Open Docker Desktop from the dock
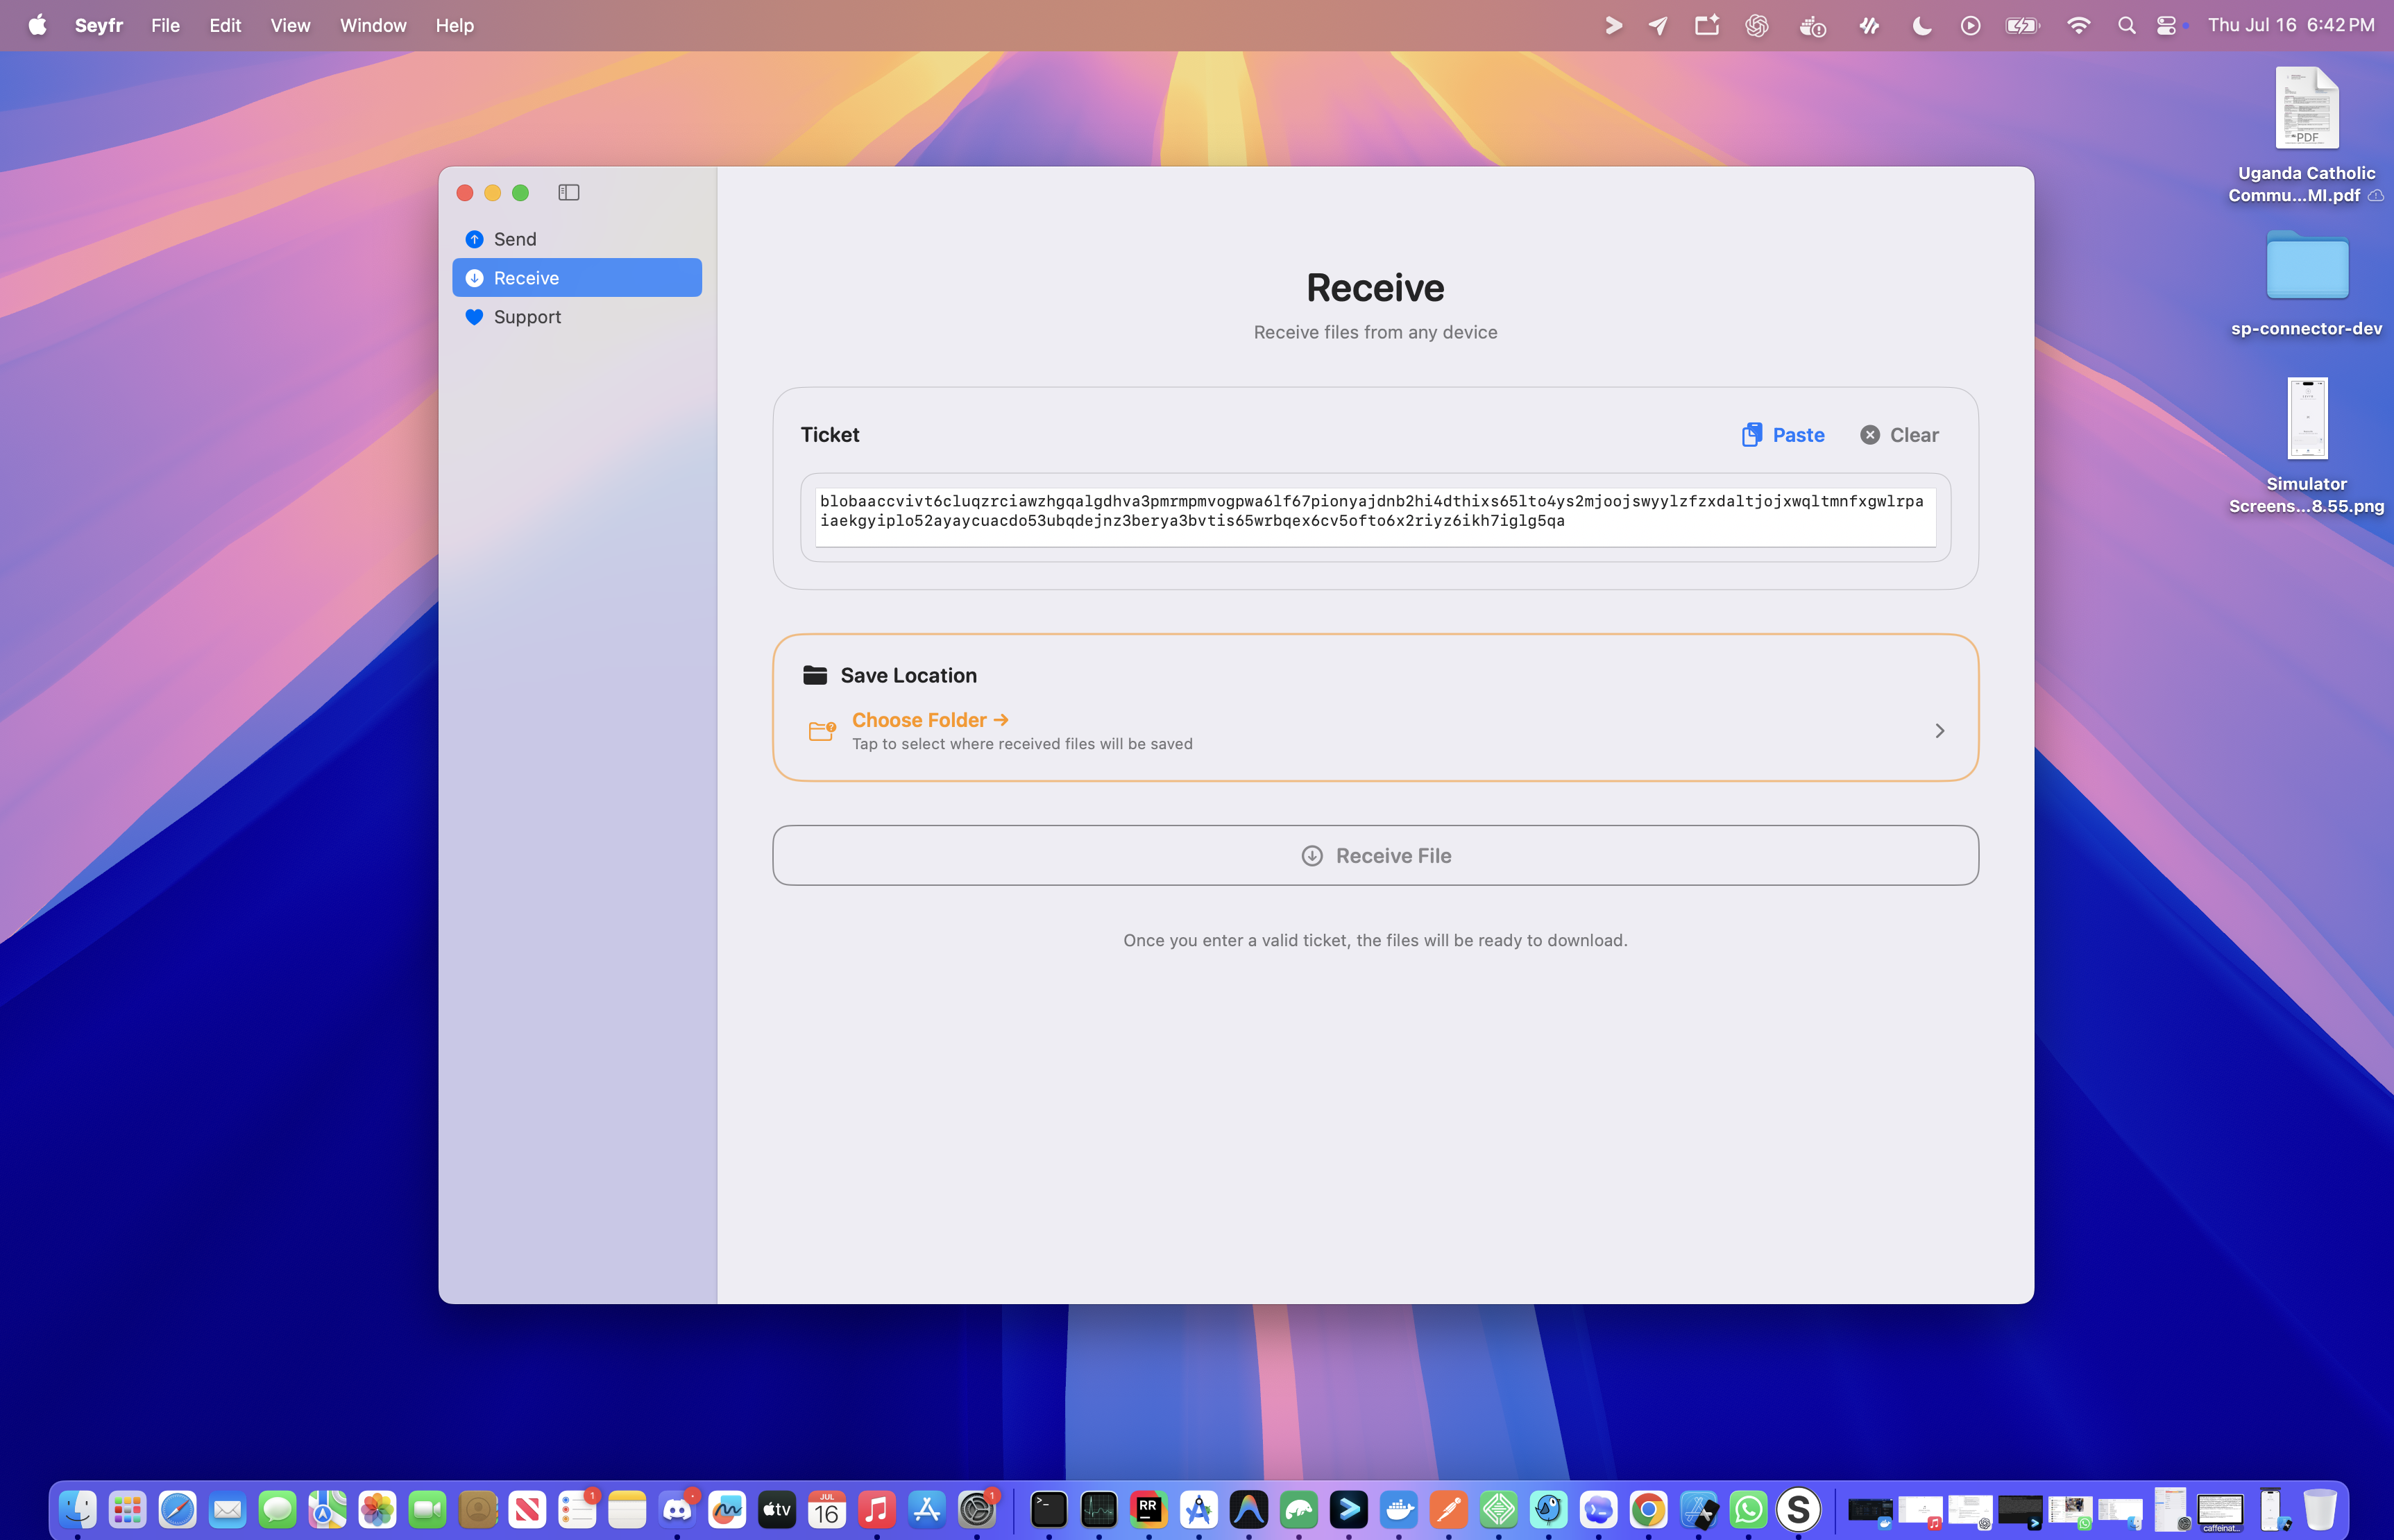 tap(1399, 1509)
